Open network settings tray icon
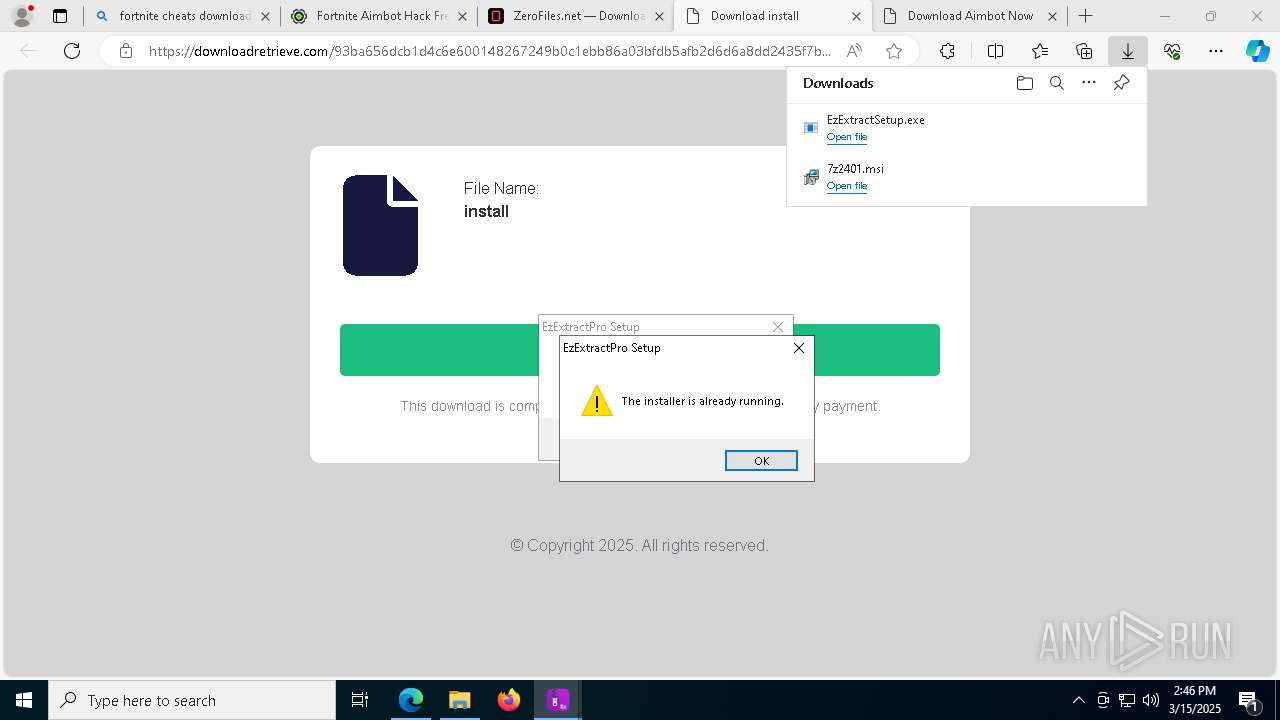 click(x=1126, y=700)
